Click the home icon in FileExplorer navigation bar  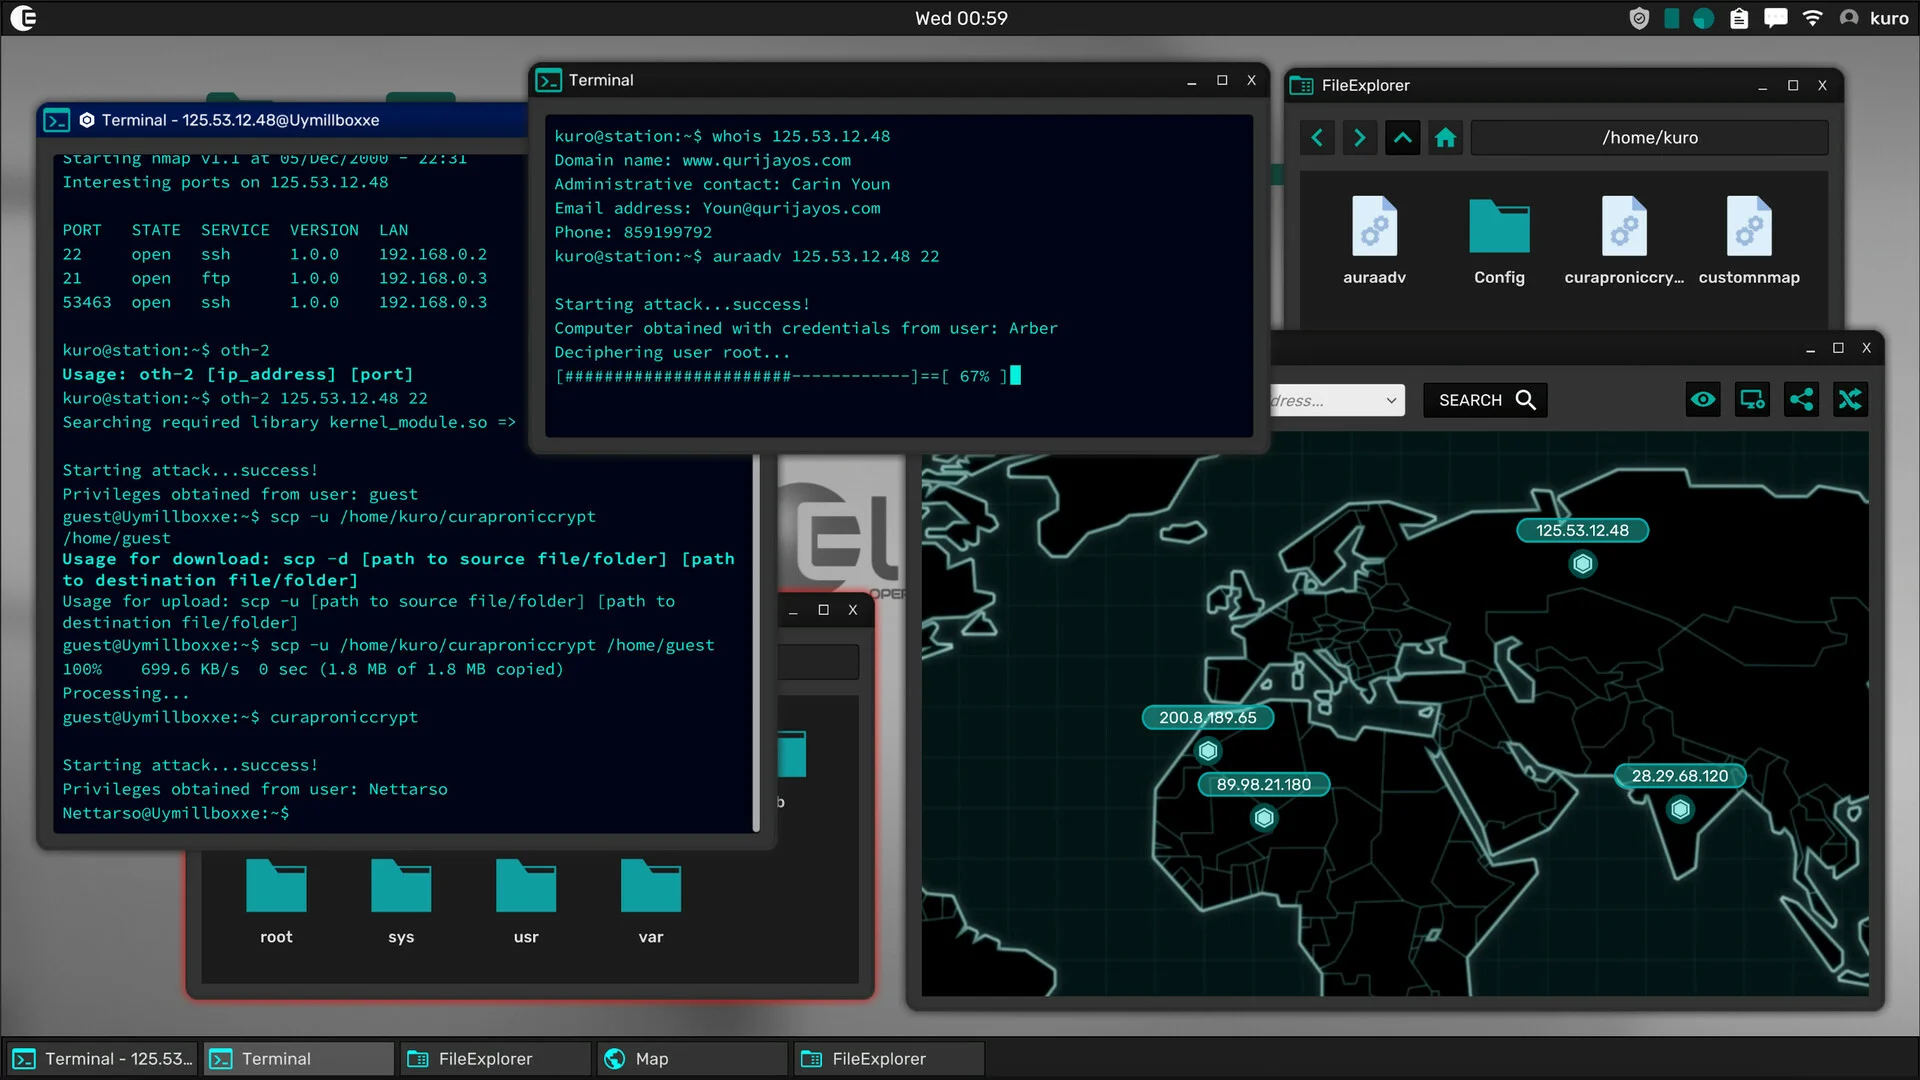[x=1445, y=137]
